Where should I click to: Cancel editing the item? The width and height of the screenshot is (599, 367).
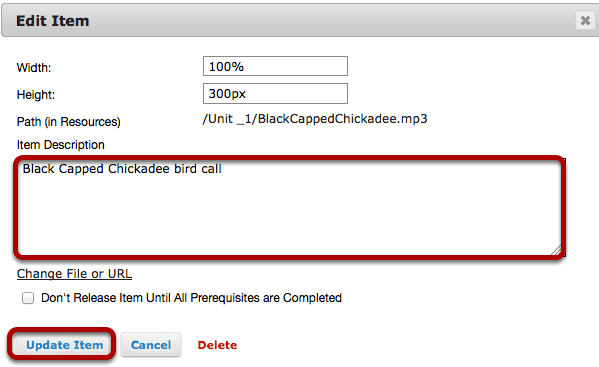pos(151,345)
